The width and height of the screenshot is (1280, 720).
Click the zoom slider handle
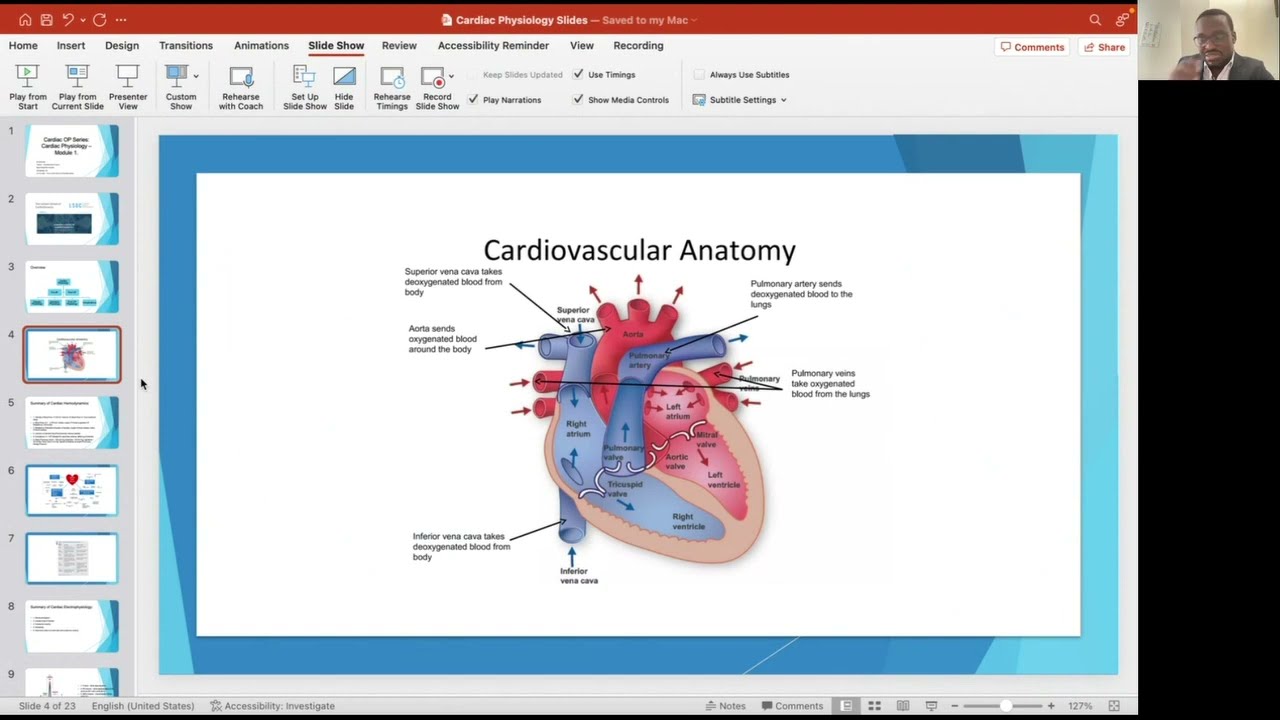(x=1006, y=706)
